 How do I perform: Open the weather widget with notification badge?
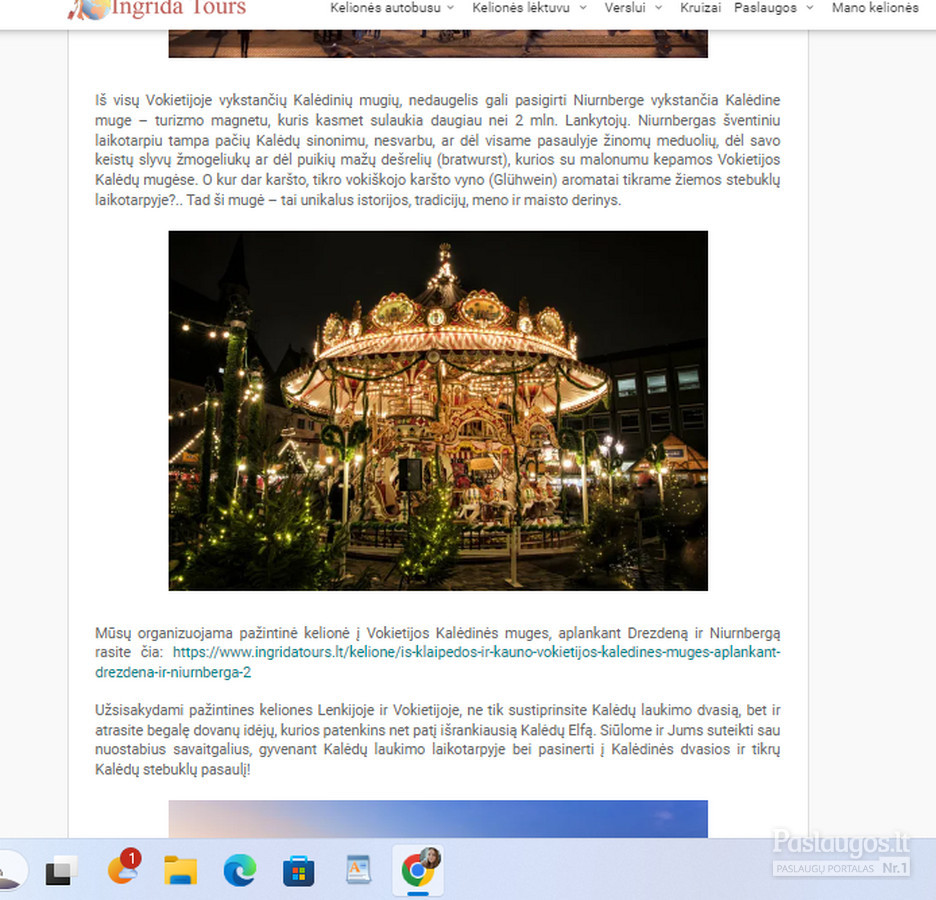point(123,868)
